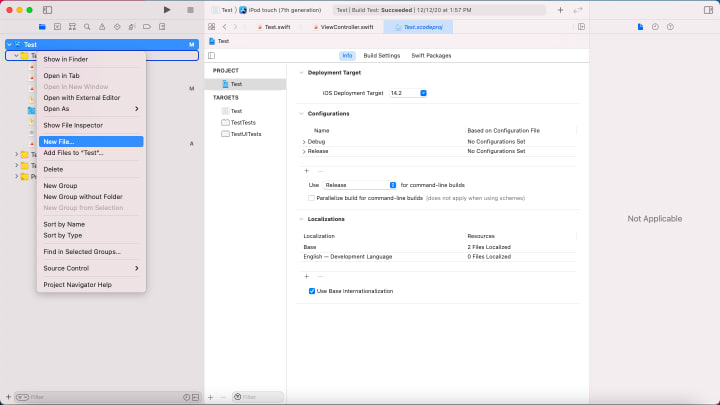Image resolution: width=720 pixels, height=405 pixels.
Task: Switch to the Build Settings tab
Action: pyautogui.click(x=382, y=56)
